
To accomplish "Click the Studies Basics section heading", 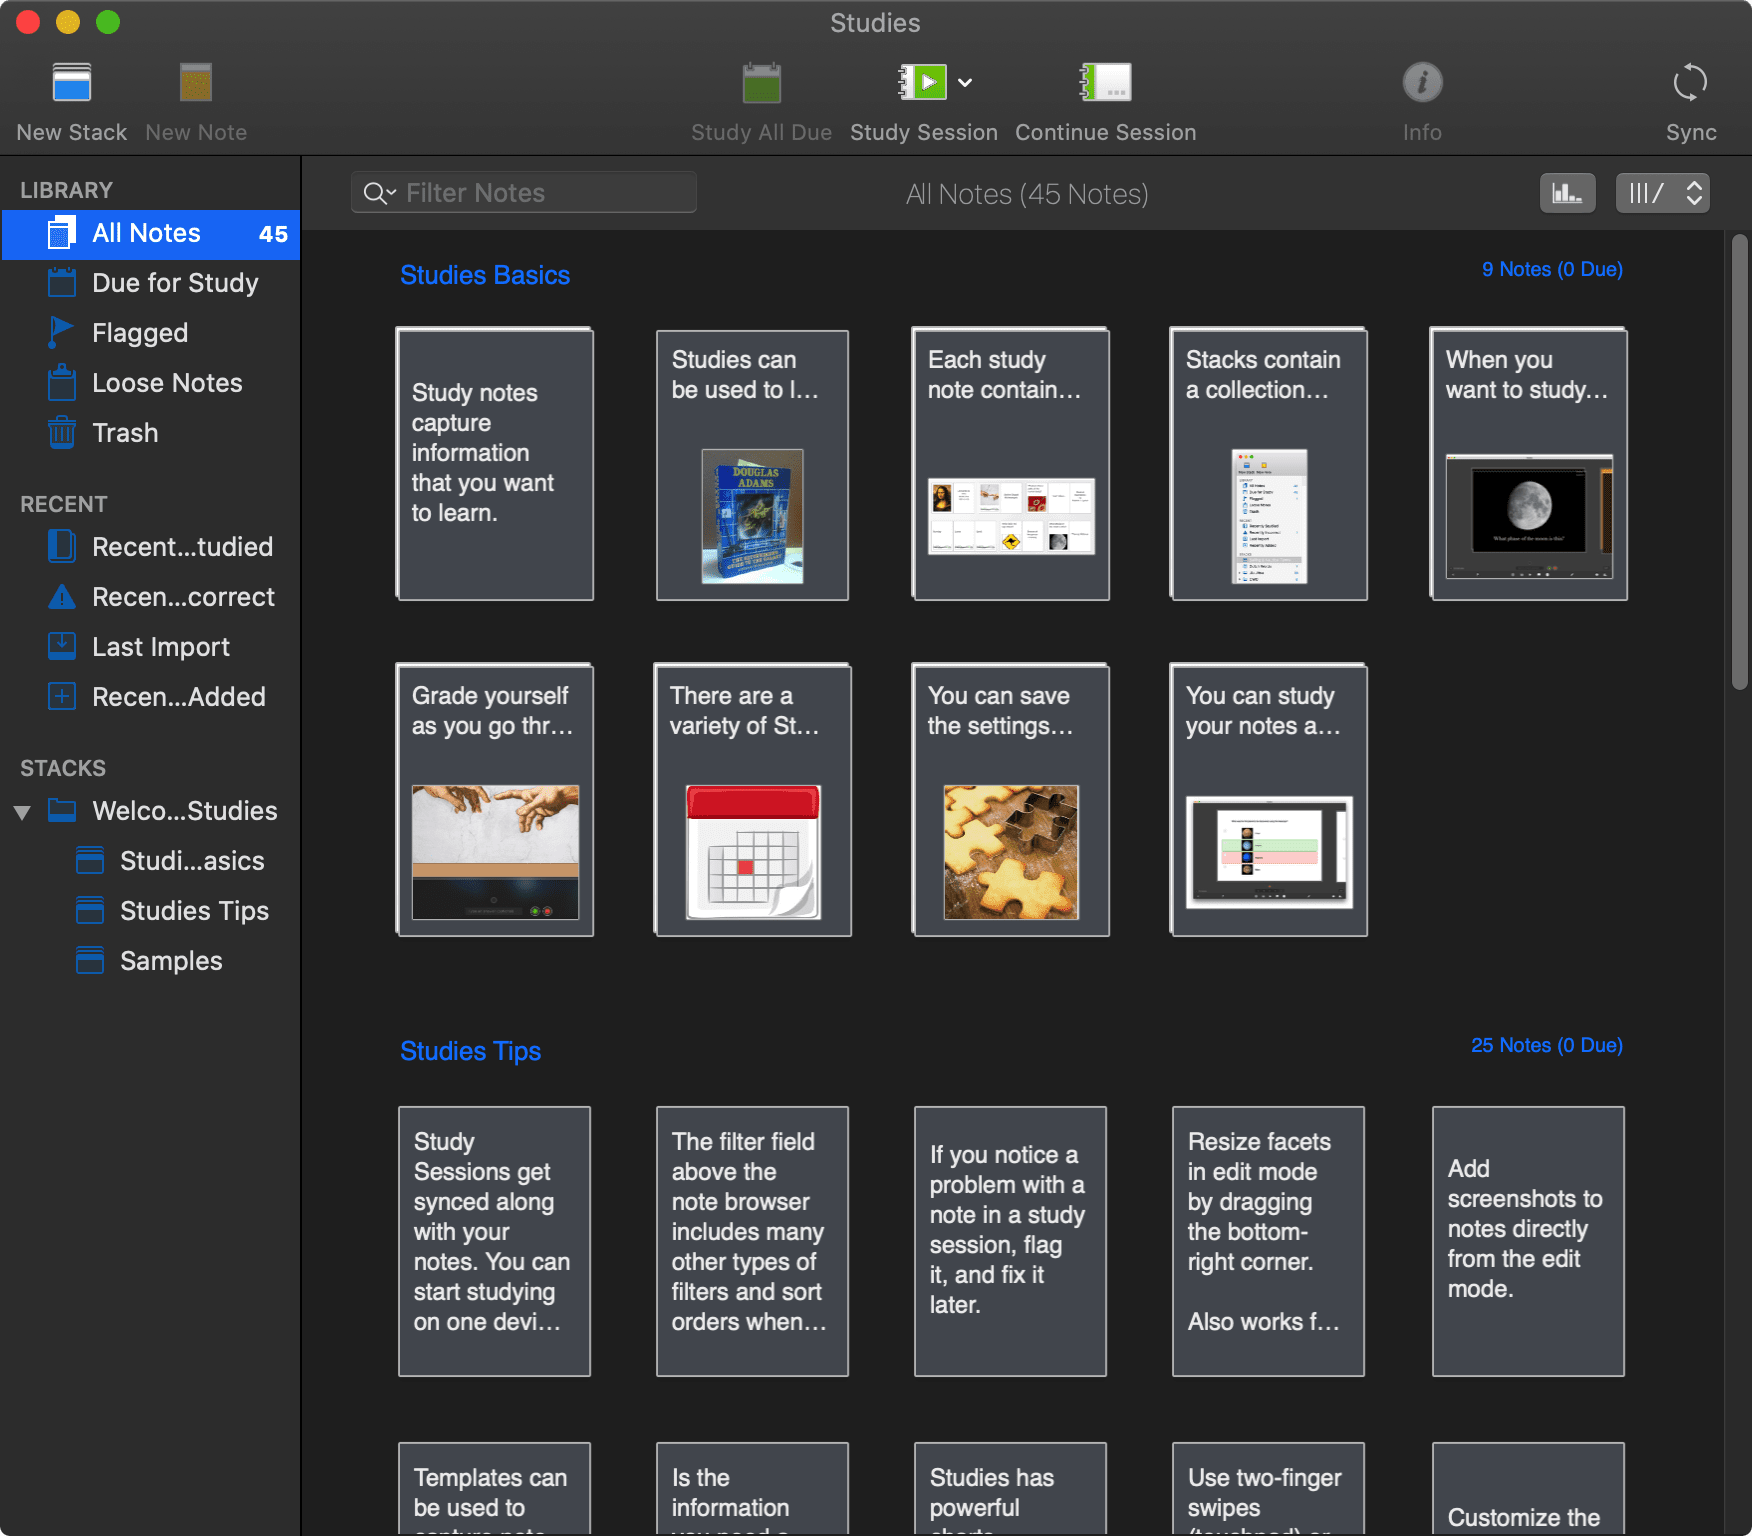I will (485, 276).
